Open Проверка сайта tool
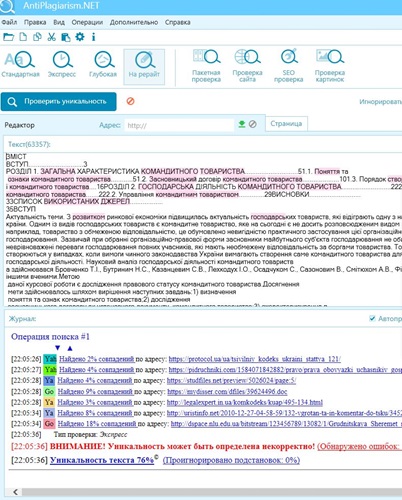 click(247, 66)
